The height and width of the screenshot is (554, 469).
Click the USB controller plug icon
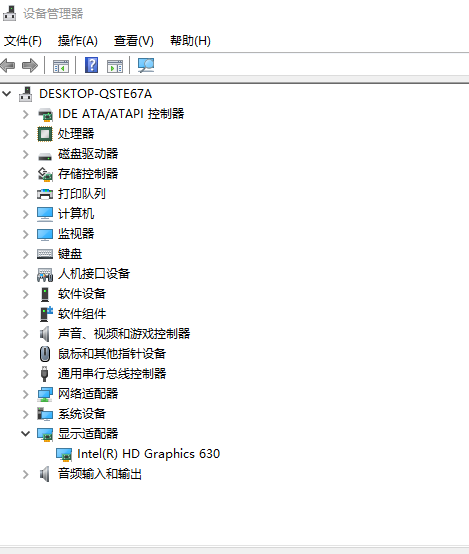(45, 374)
